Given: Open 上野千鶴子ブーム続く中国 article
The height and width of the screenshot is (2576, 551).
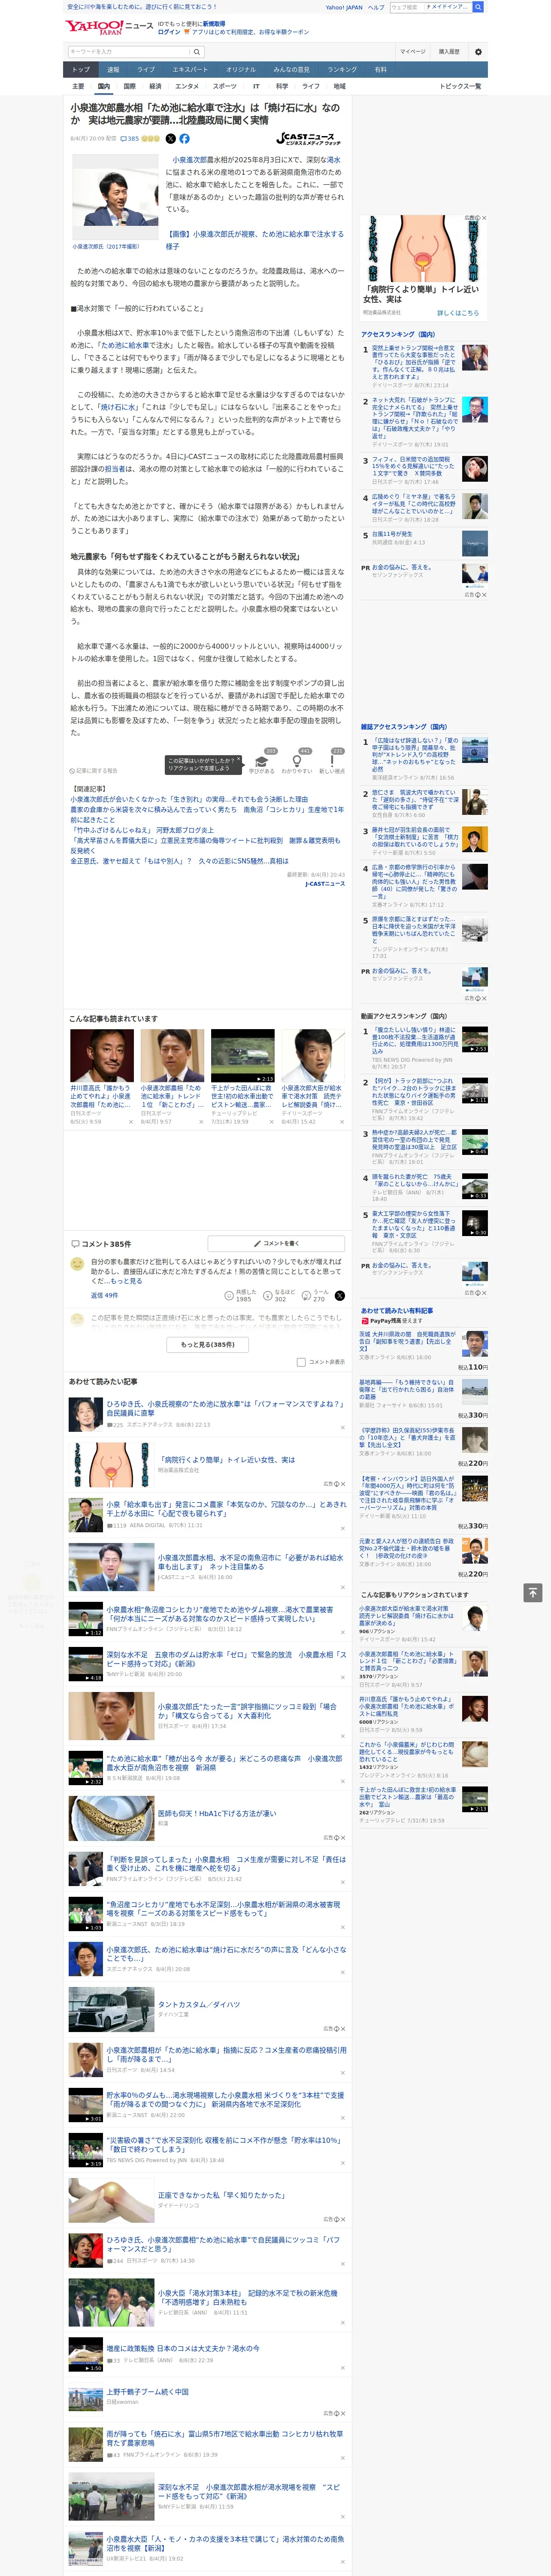Looking at the screenshot, I should [x=148, y=2391].
